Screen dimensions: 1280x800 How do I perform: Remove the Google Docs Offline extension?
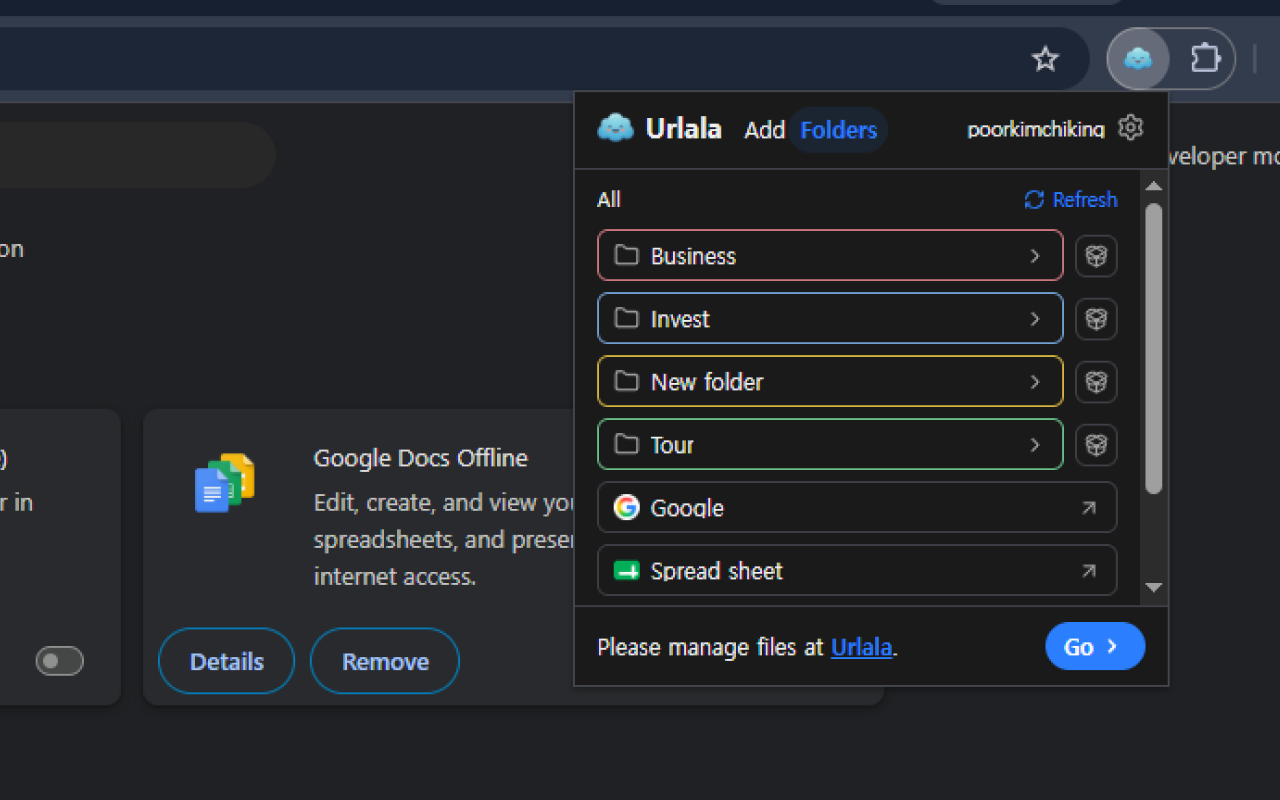(385, 661)
